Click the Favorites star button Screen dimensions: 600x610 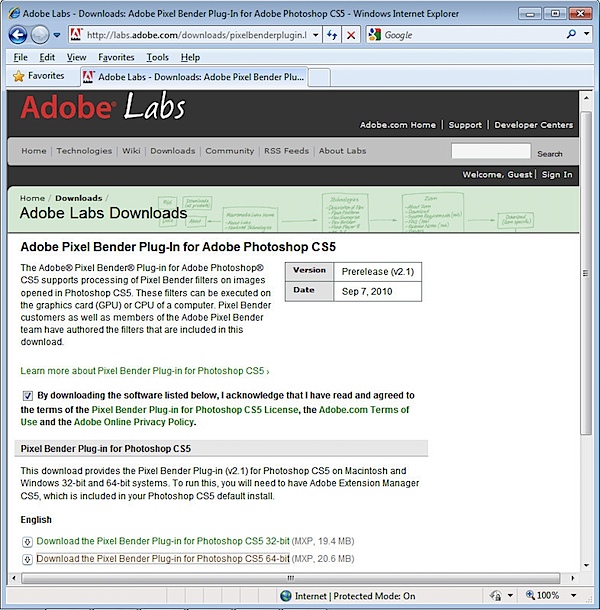39,76
